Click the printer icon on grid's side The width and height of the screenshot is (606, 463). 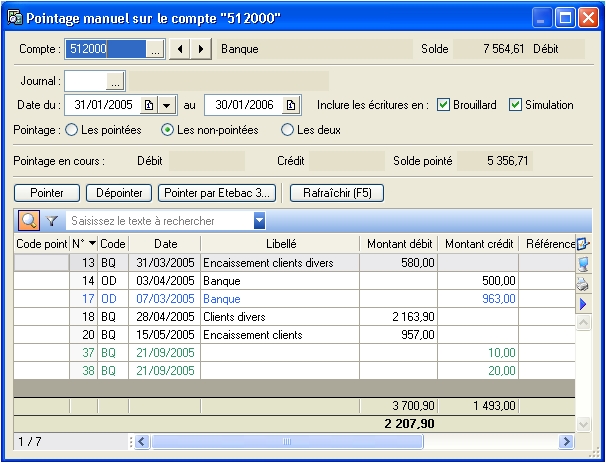click(583, 284)
